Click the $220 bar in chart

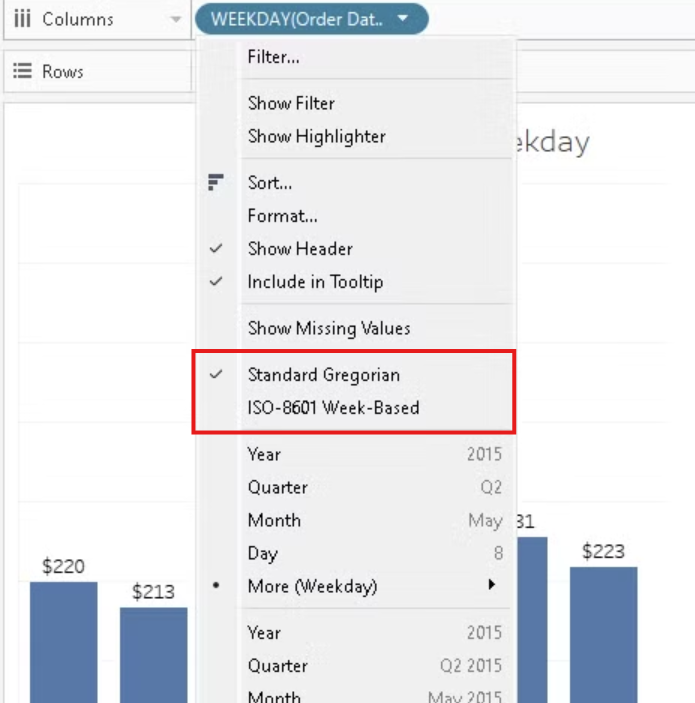(63, 640)
